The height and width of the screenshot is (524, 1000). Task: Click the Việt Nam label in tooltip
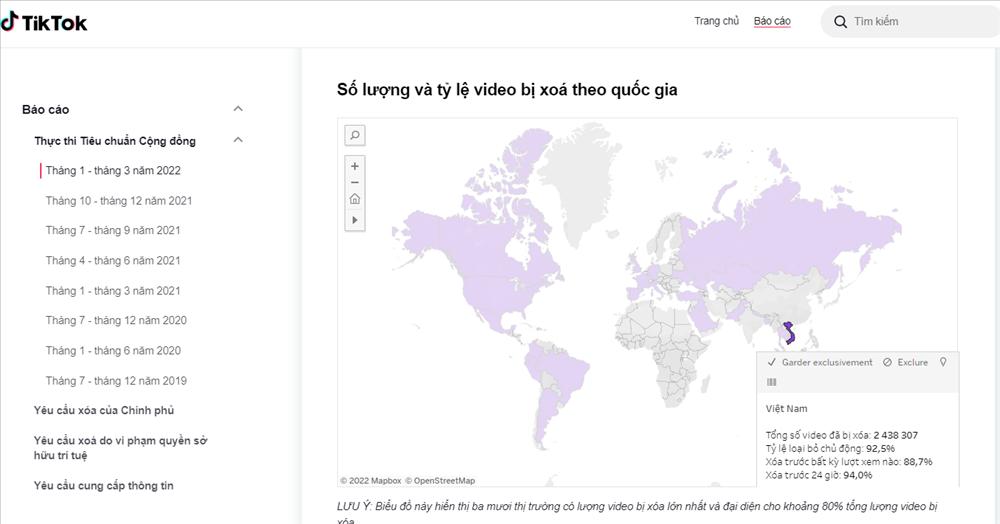coord(786,409)
